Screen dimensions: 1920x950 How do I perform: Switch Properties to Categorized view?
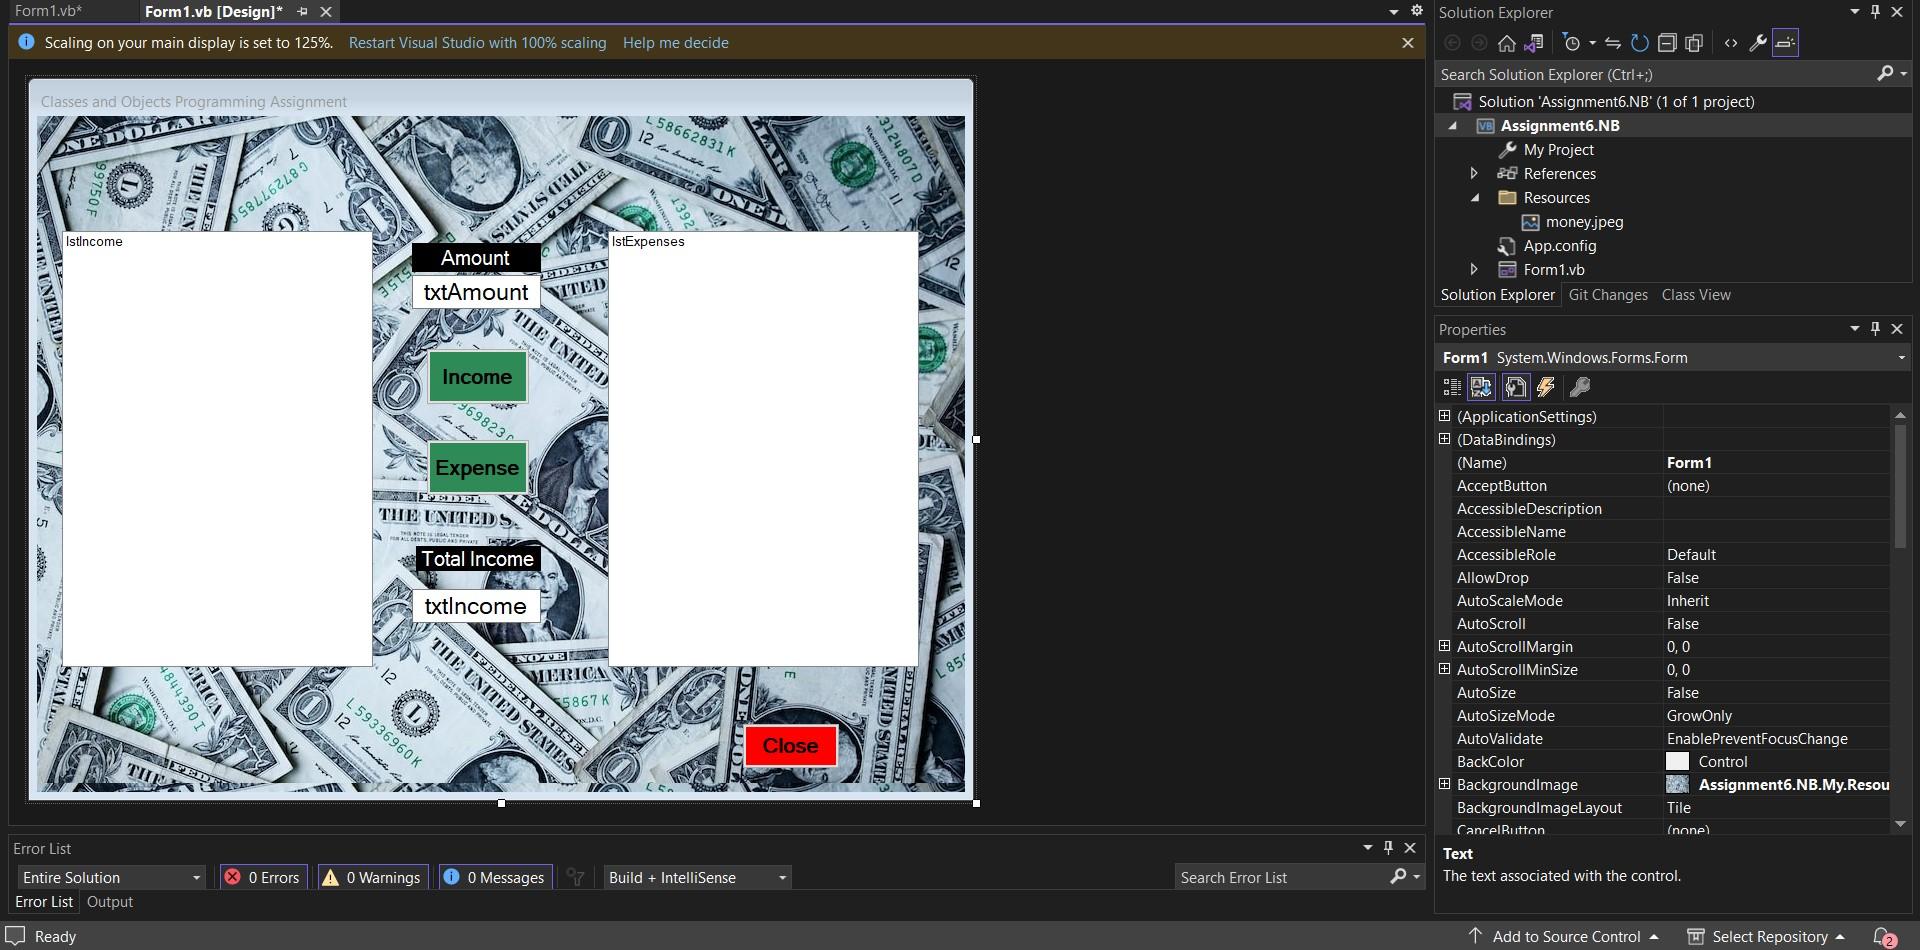pyautogui.click(x=1452, y=387)
